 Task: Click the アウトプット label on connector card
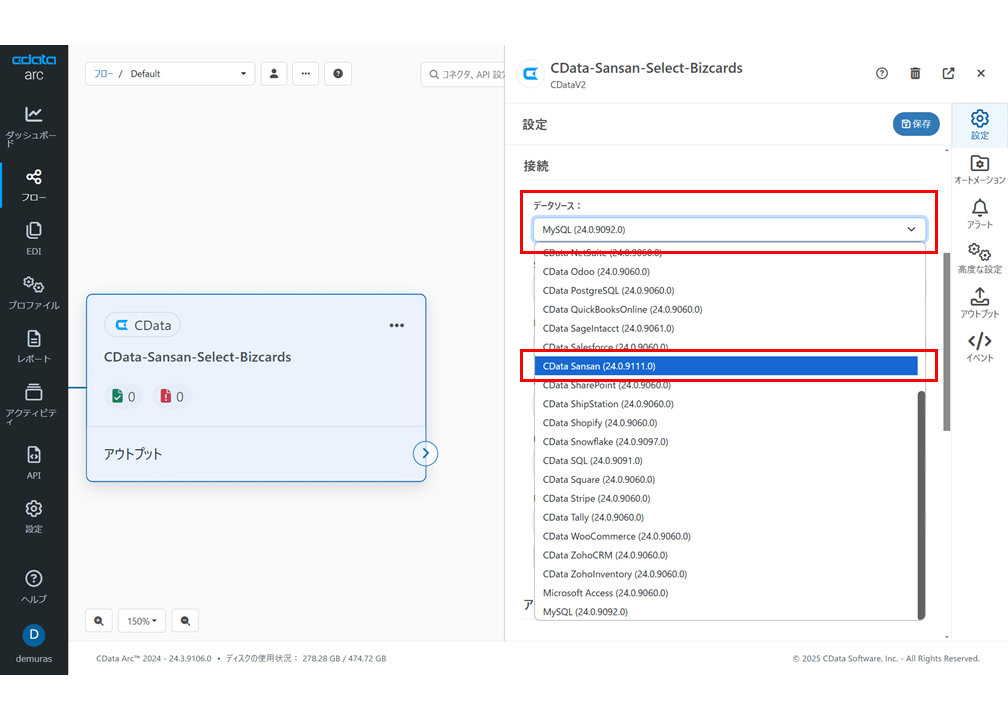tap(133, 454)
